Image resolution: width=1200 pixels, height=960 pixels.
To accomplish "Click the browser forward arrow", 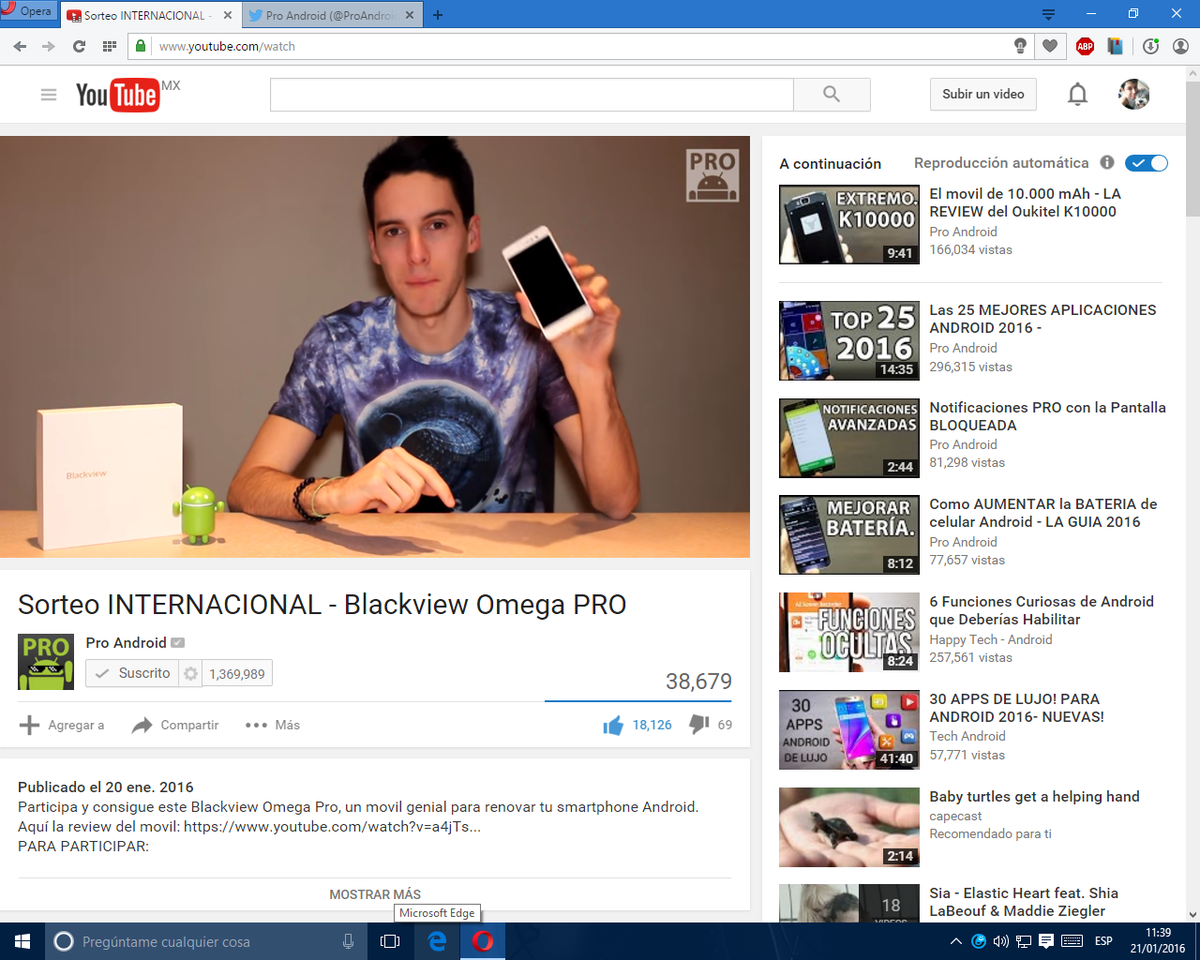I will tap(48, 46).
